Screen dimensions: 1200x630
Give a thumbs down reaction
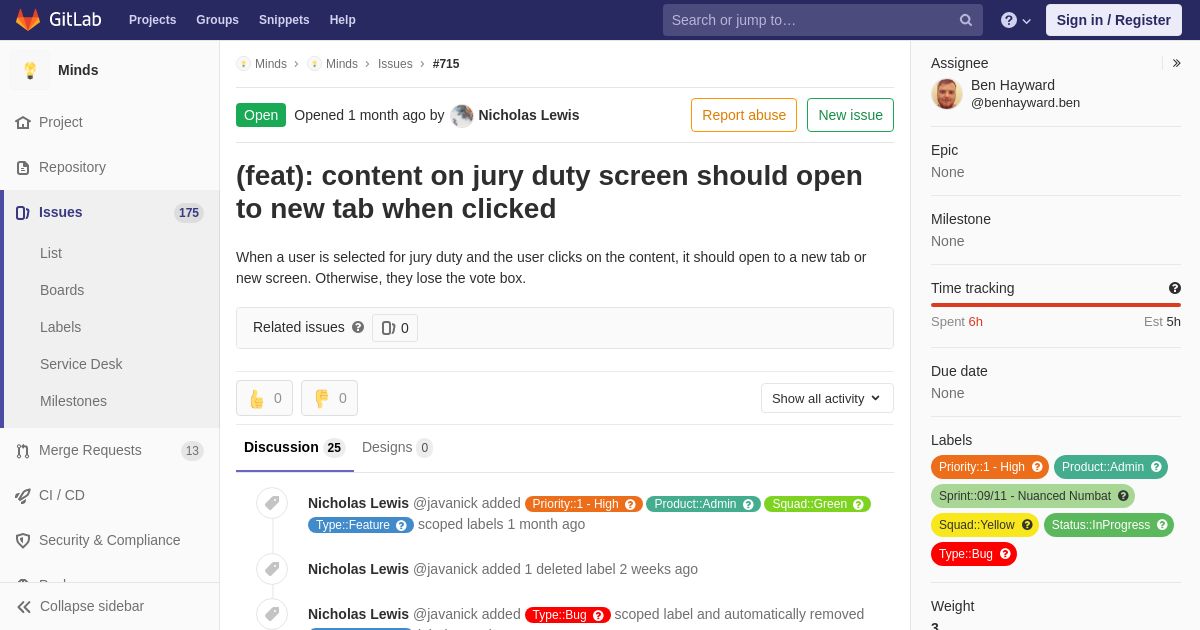[x=329, y=398]
